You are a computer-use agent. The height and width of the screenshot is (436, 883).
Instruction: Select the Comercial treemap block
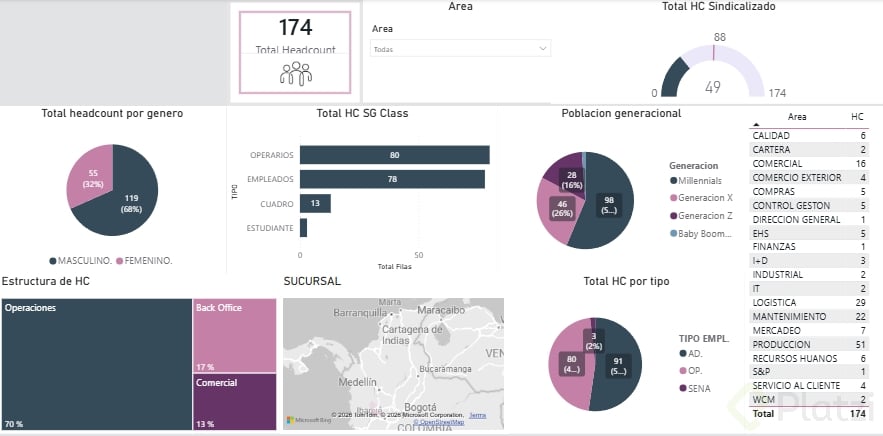(235, 402)
